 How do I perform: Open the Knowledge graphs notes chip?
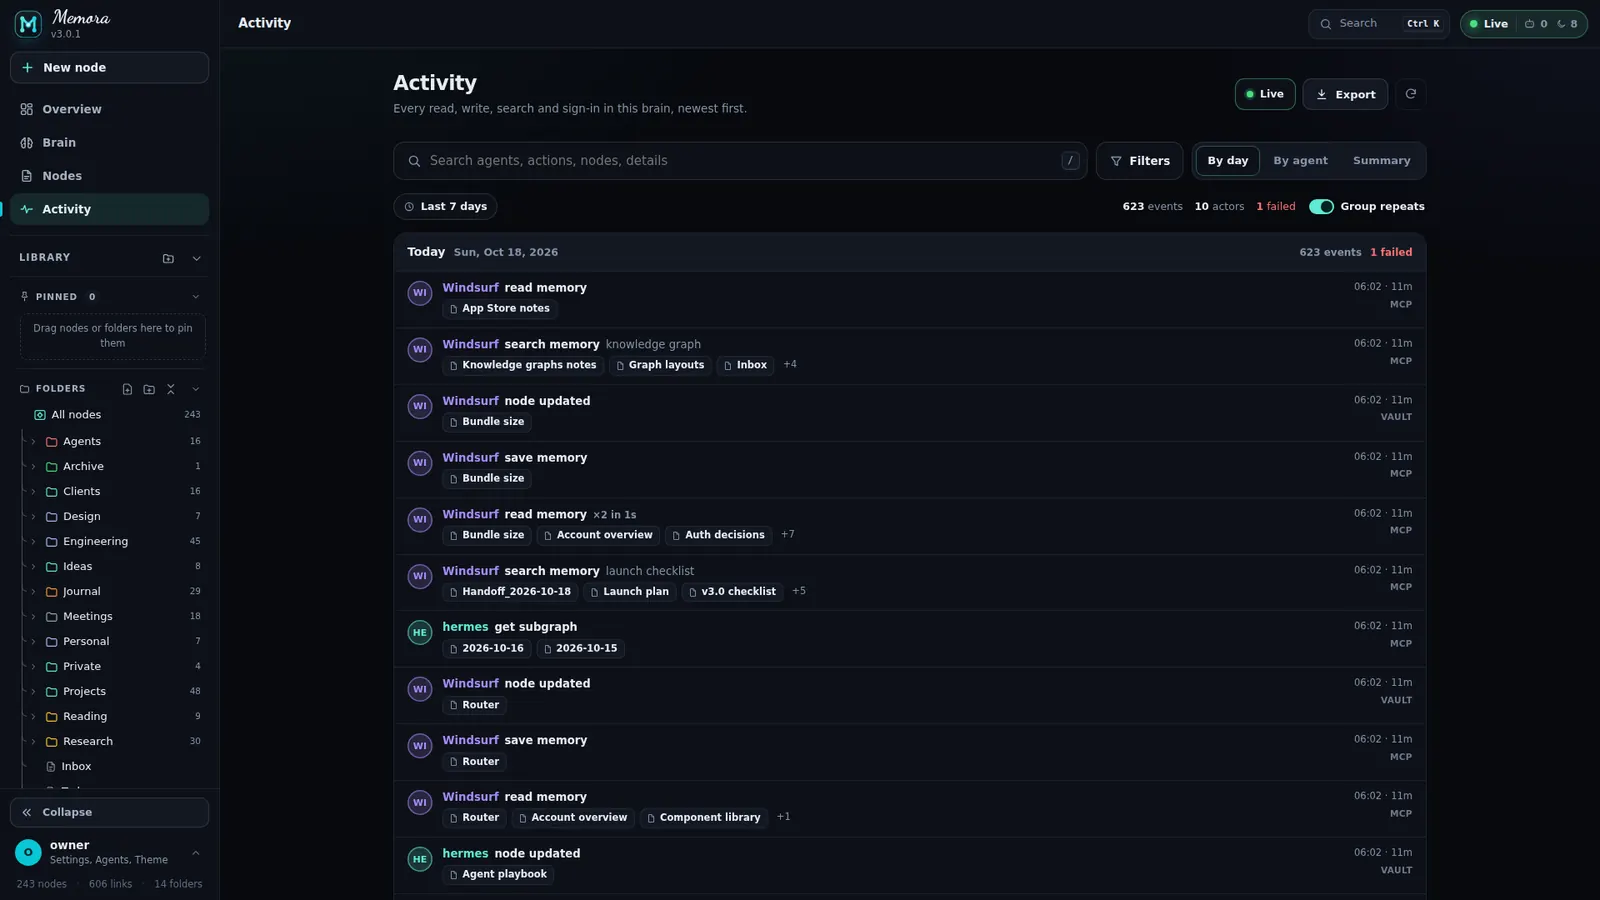tap(522, 365)
